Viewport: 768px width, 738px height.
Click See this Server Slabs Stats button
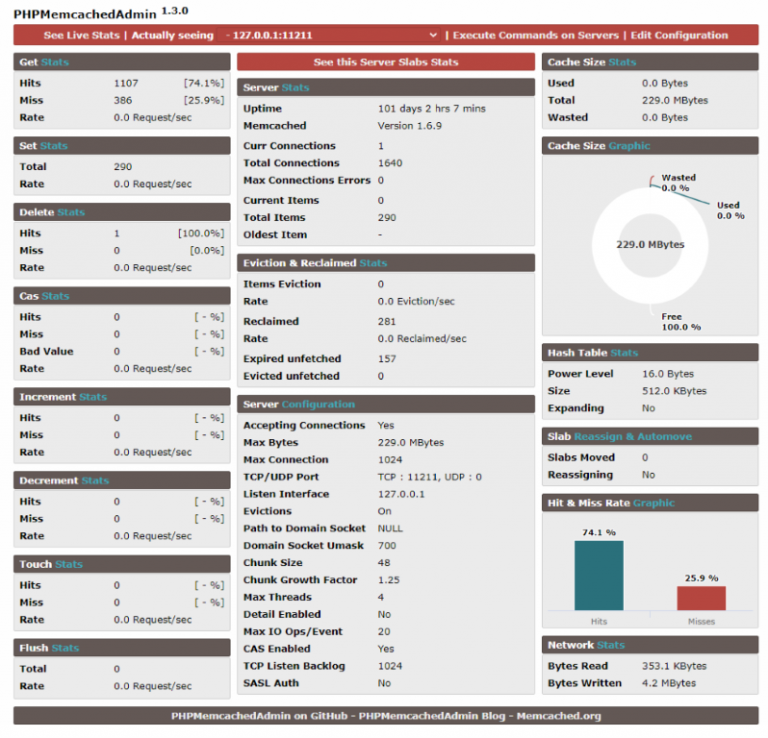click(x=386, y=62)
